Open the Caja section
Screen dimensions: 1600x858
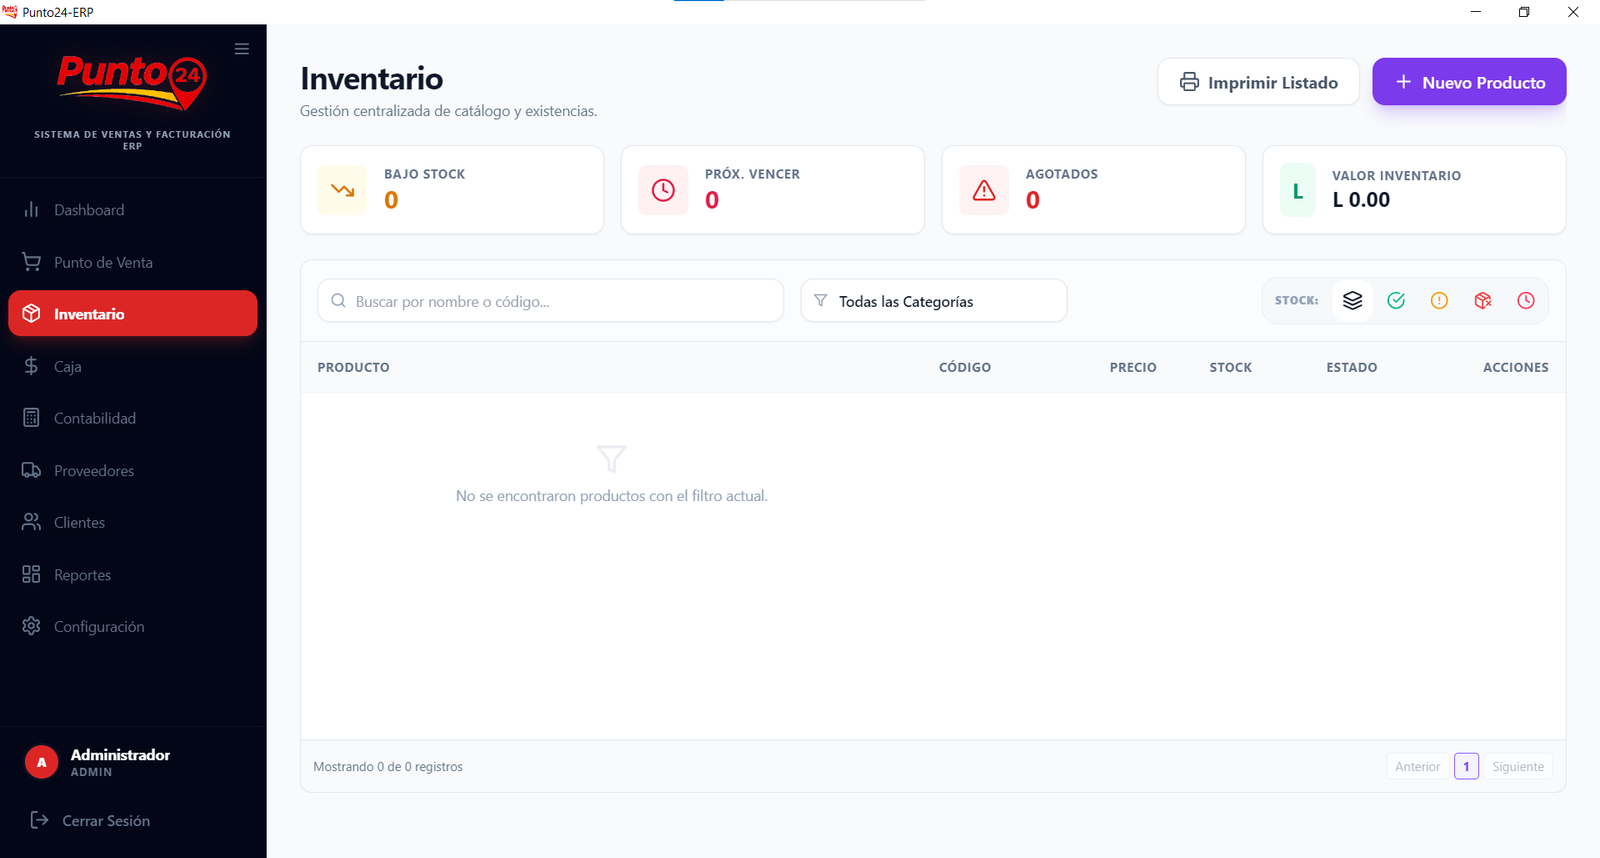click(133, 366)
